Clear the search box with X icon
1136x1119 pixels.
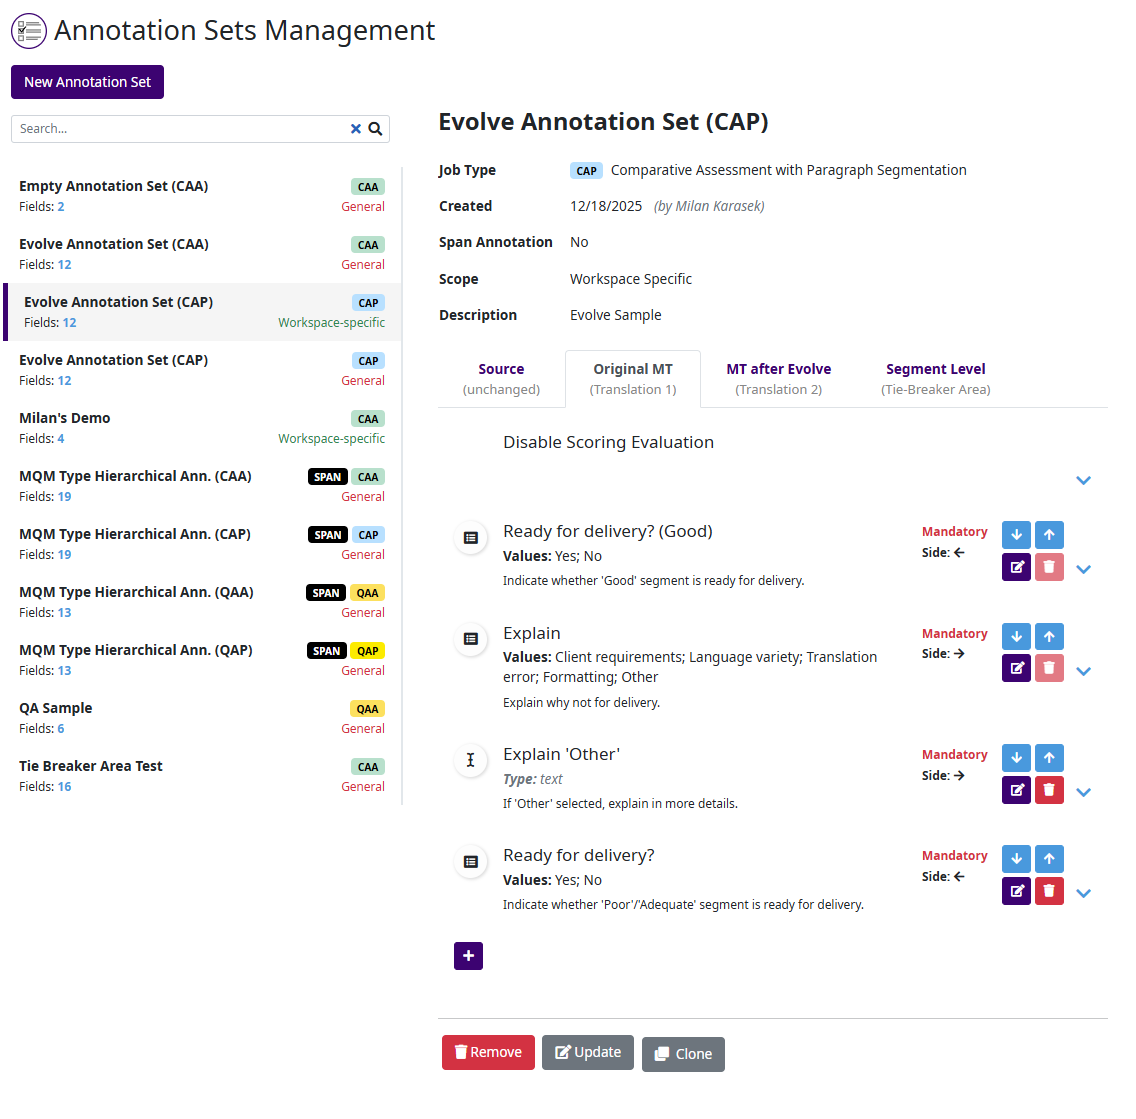[x=356, y=129]
